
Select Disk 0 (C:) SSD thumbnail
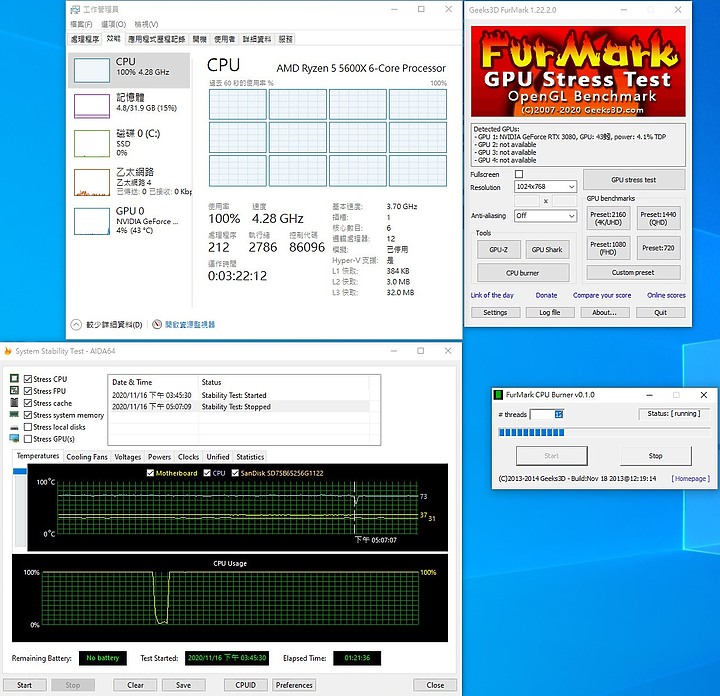click(x=92, y=143)
